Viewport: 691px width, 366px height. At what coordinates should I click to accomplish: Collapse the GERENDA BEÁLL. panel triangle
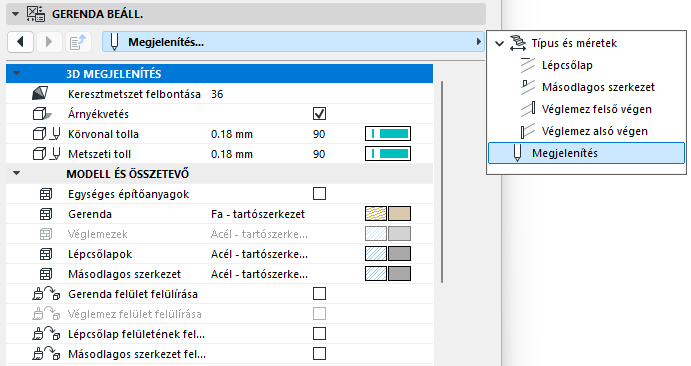(x=15, y=14)
